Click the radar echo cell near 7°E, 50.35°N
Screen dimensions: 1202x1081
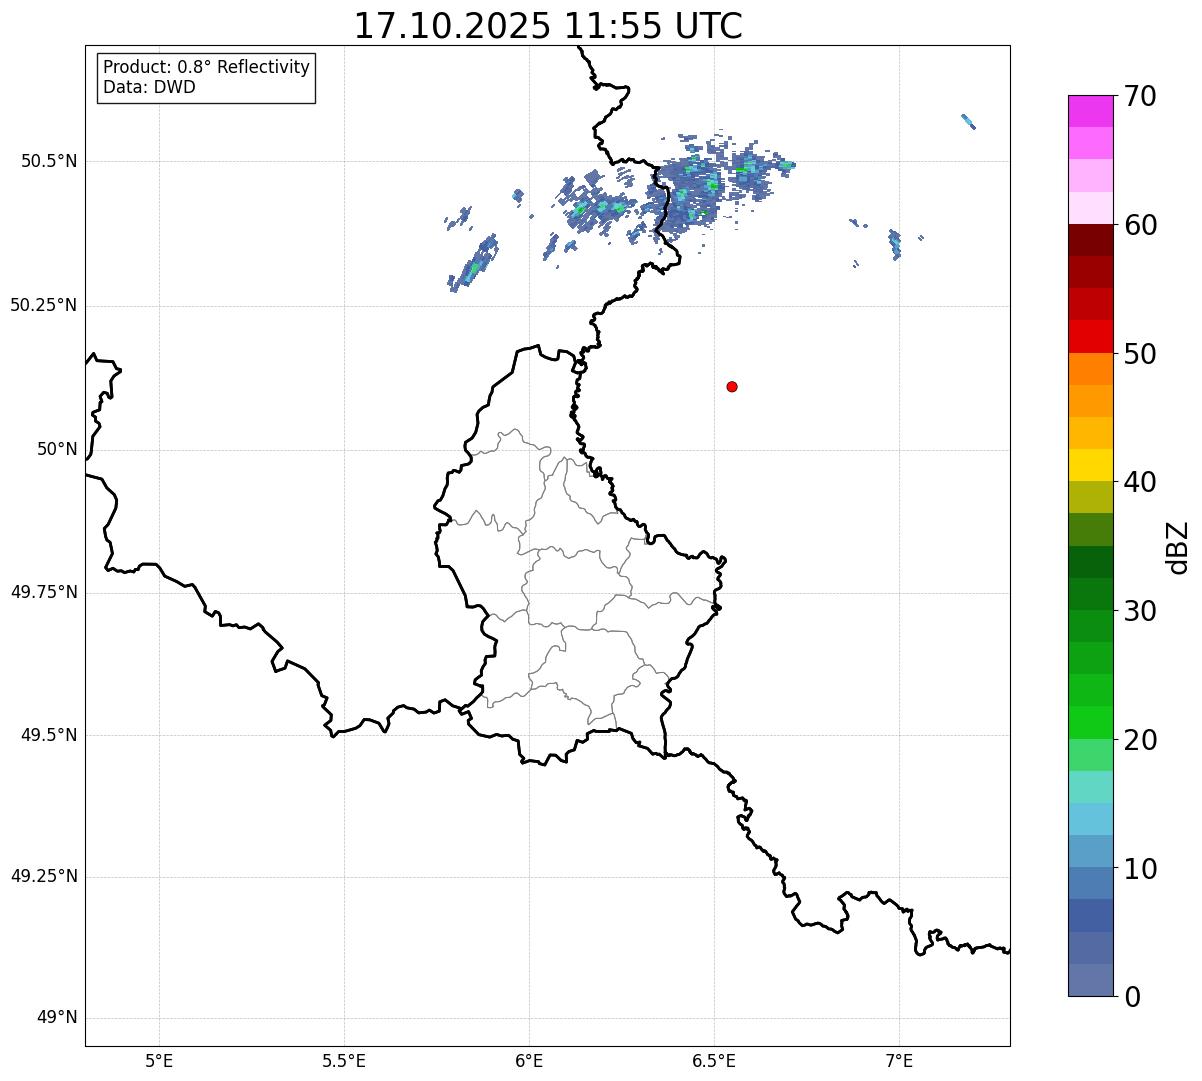click(x=895, y=244)
